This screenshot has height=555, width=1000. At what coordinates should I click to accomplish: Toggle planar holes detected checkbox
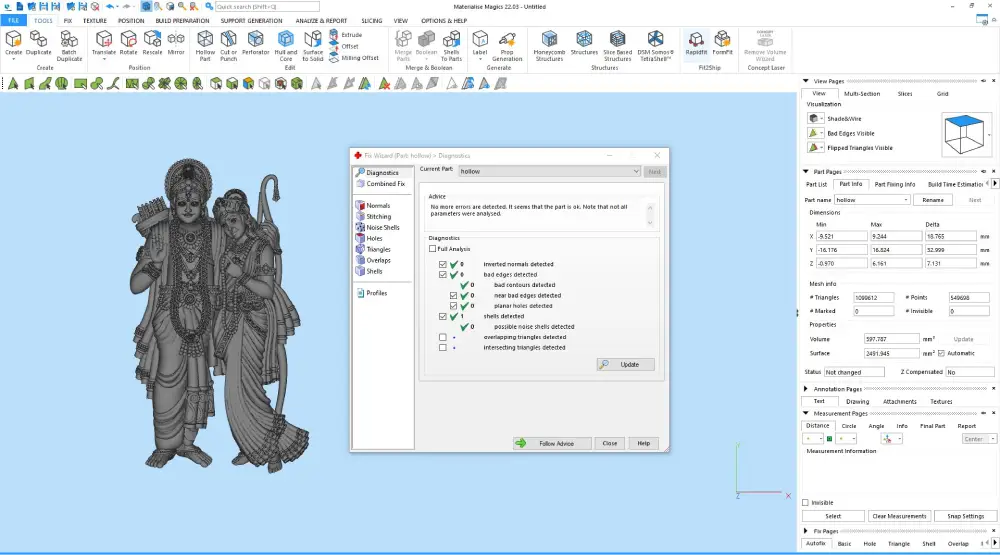click(x=453, y=306)
